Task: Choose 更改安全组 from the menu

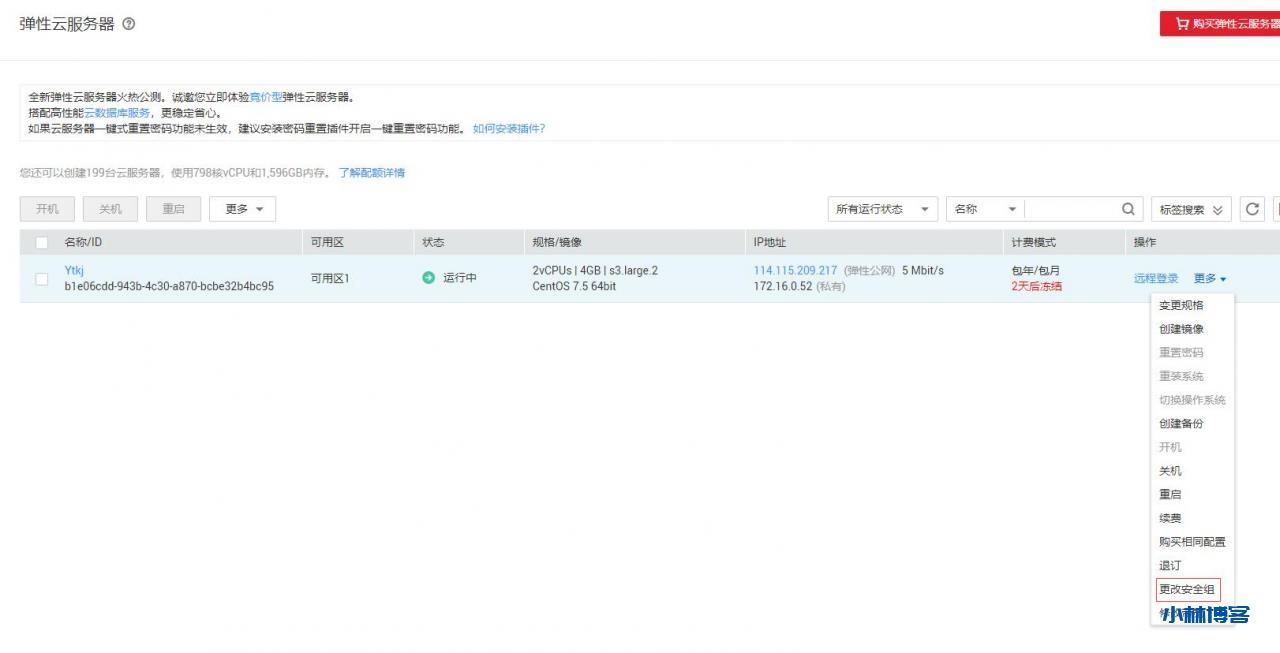Action: (x=1187, y=589)
